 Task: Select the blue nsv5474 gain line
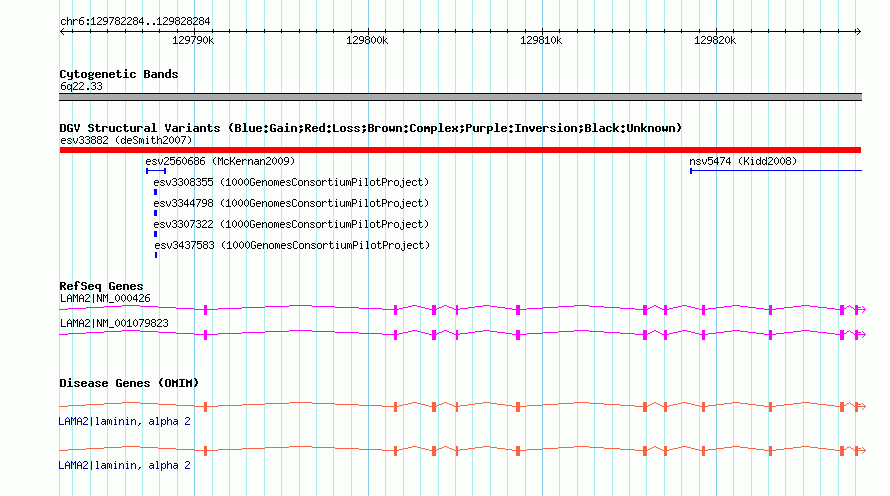pyautogui.click(x=775, y=170)
